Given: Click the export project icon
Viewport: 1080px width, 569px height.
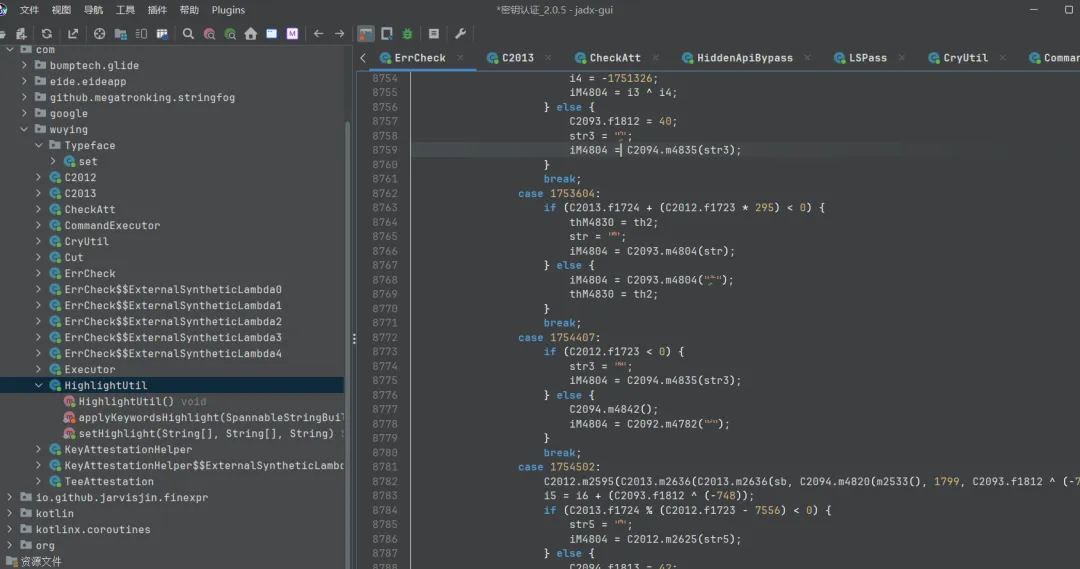Looking at the screenshot, I should point(73,34).
